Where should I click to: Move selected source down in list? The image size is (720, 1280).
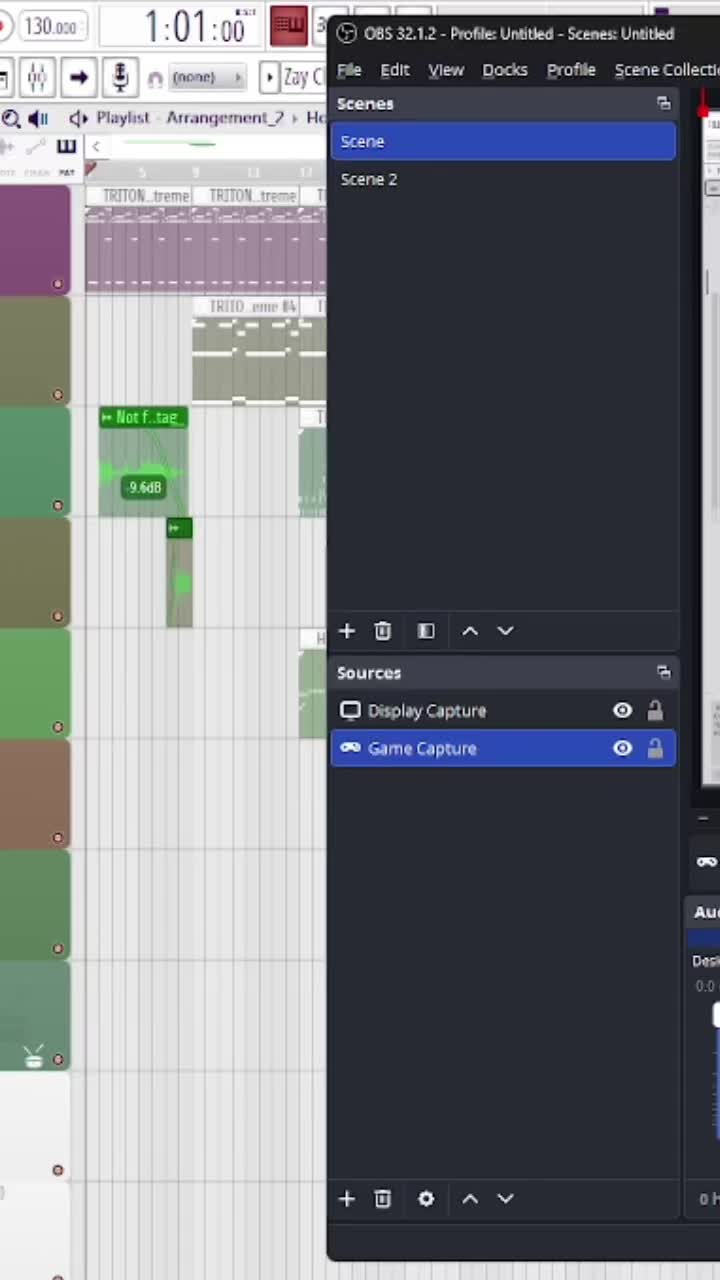click(x=505, y=1199)
